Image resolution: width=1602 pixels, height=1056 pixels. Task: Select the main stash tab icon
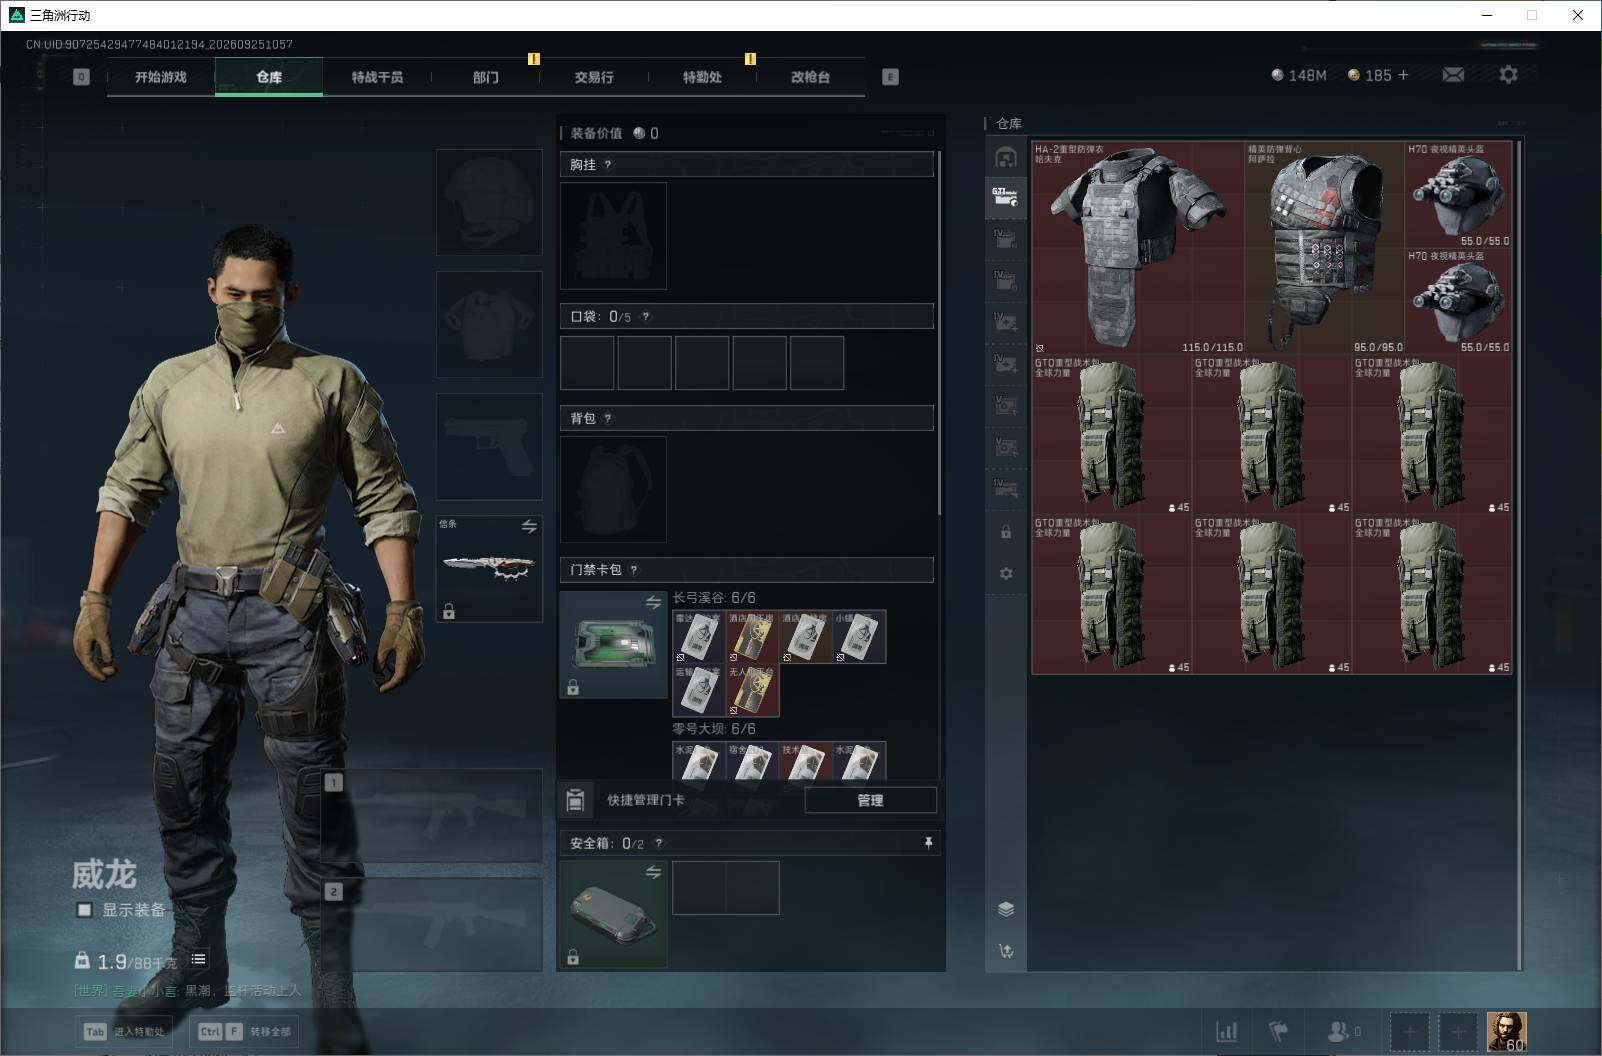tap(1006, 157)
